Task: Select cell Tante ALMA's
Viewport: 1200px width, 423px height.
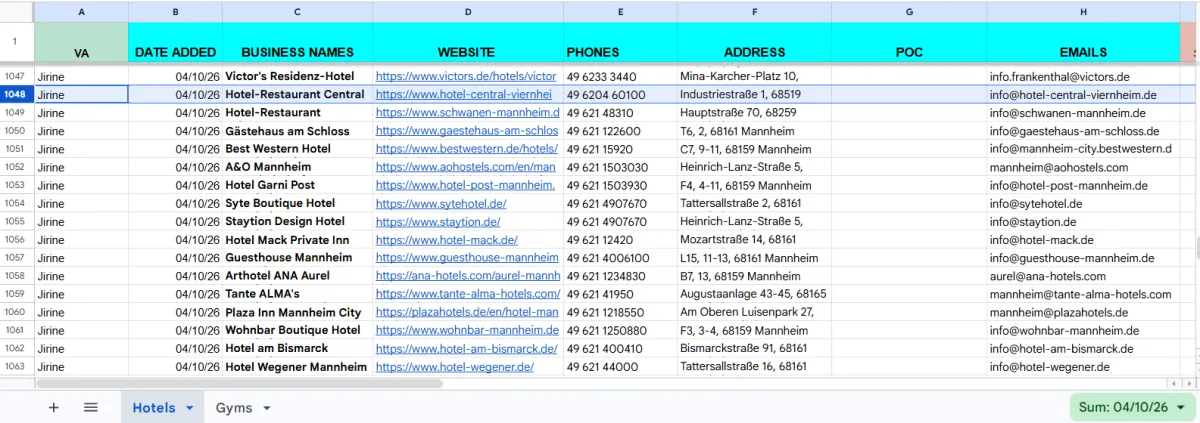Action: click(x=298, y=294)
